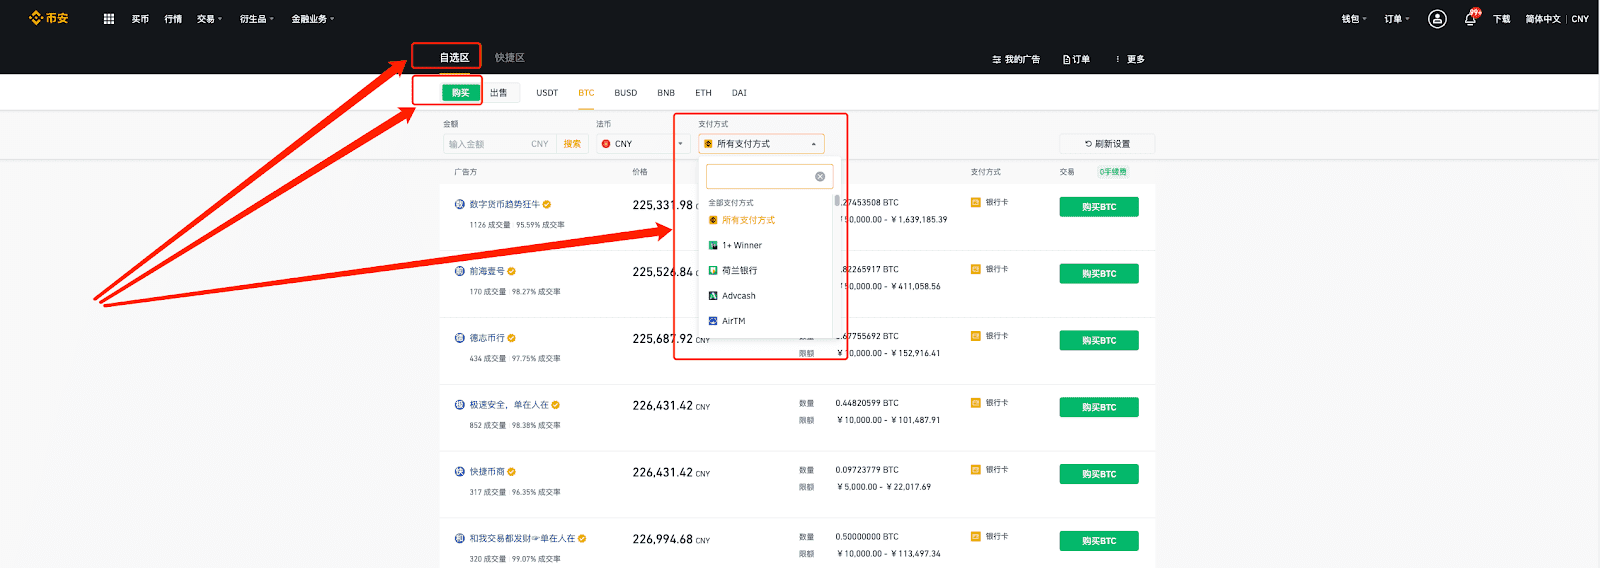The width and height of the screenshot is (1600, 568).
Task: Select the USDT coin tab
Action: point(547,93)
